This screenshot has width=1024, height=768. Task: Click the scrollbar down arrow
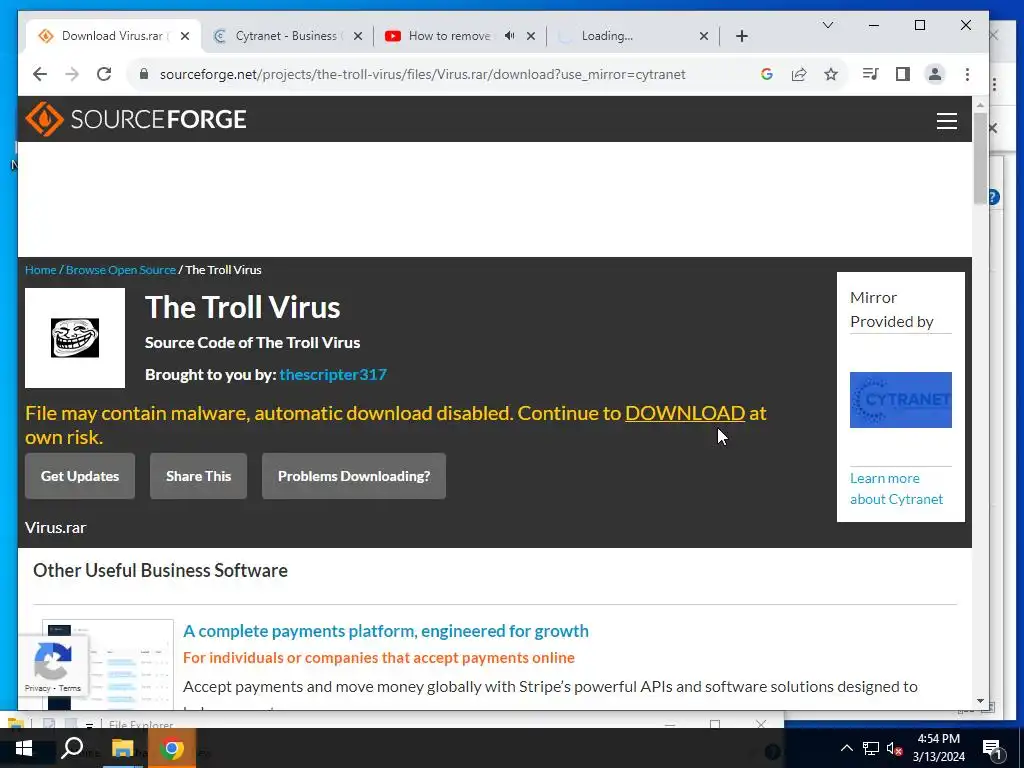tap(980, 701)
